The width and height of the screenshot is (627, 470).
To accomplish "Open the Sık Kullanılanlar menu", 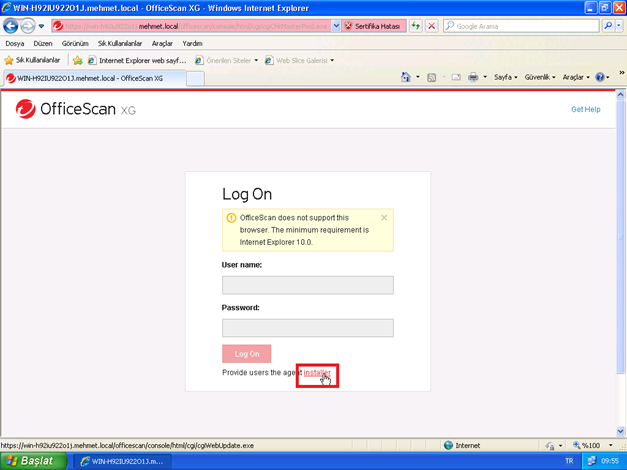I will pos(120,44).
